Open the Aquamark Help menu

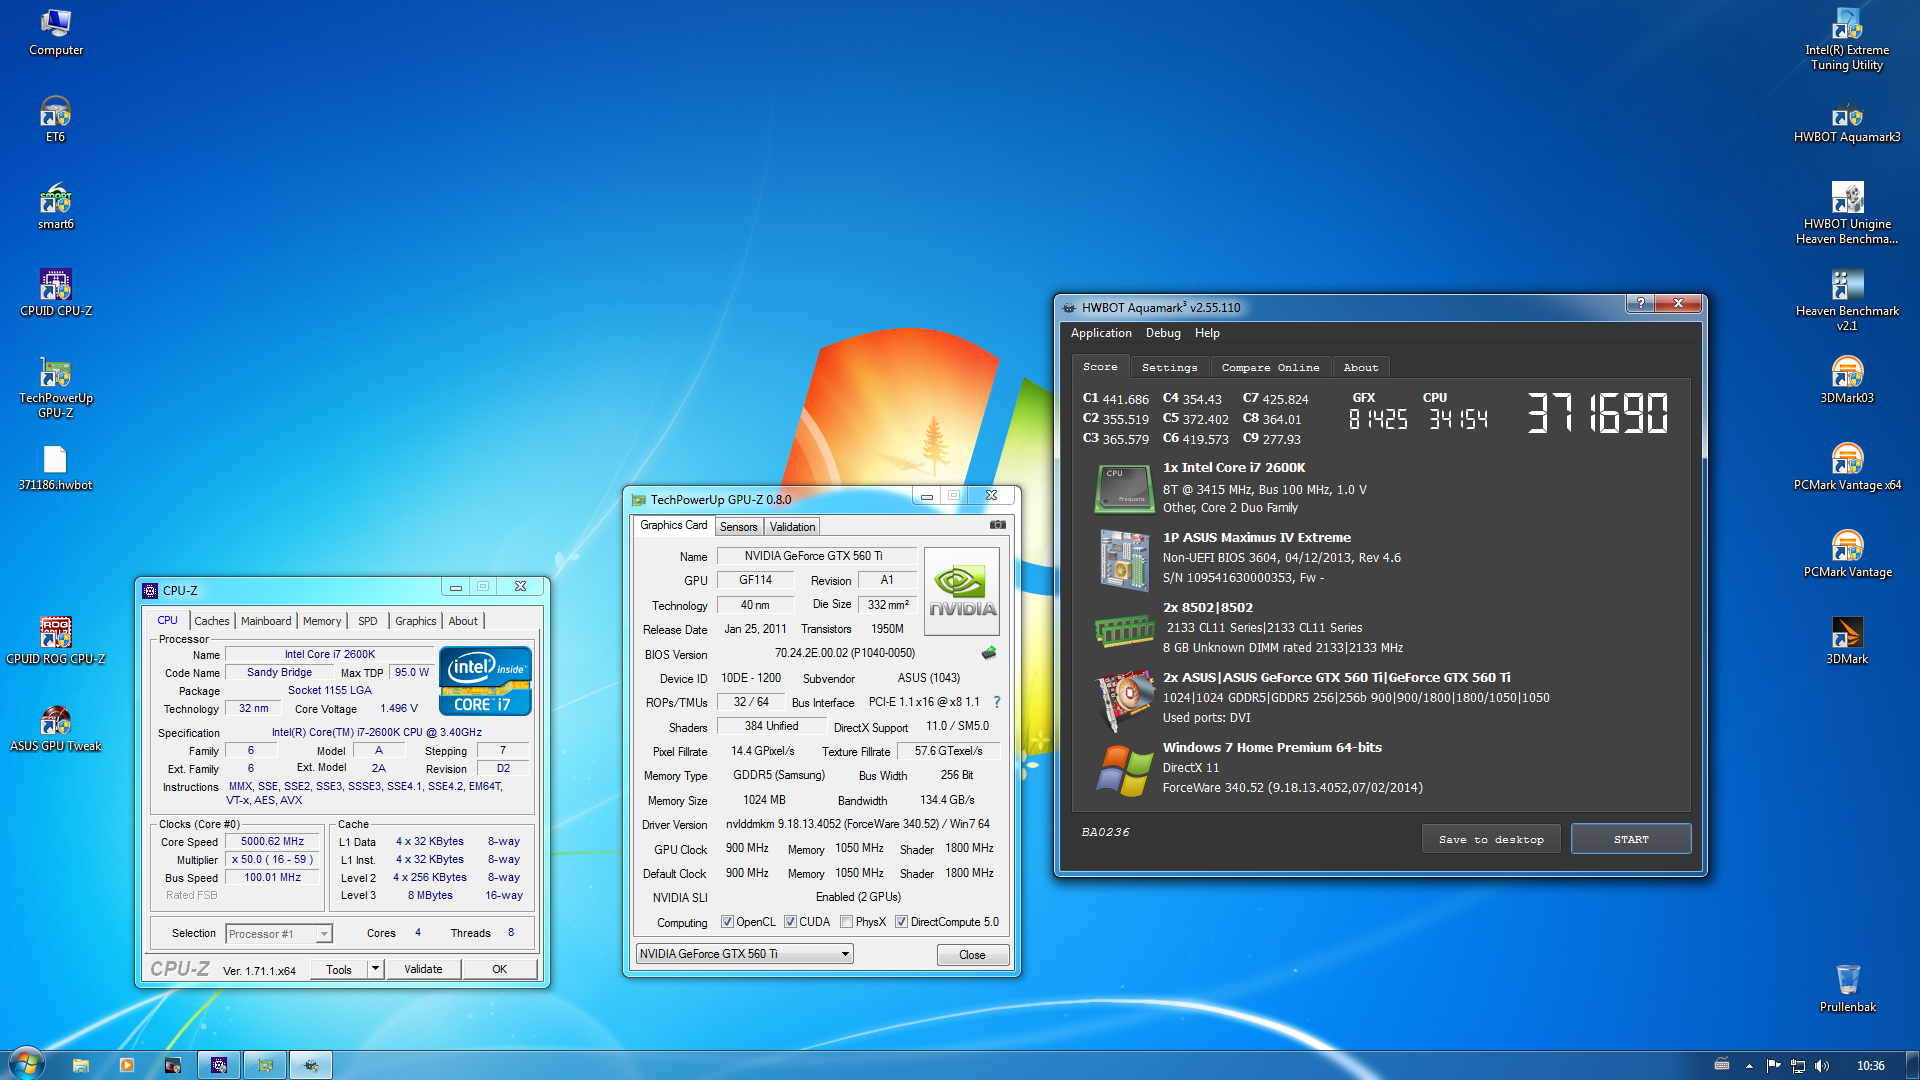tap(1207, 333)
